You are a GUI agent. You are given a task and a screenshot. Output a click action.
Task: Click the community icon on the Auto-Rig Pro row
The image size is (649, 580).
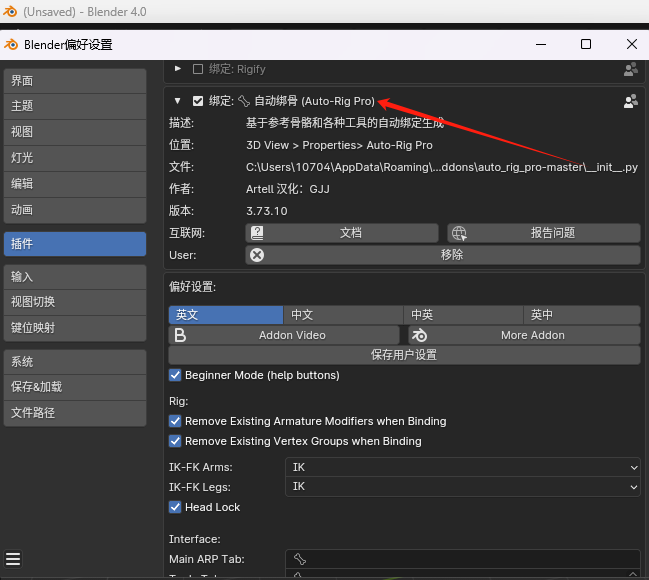pyautogui.click(x=631, y=101)
